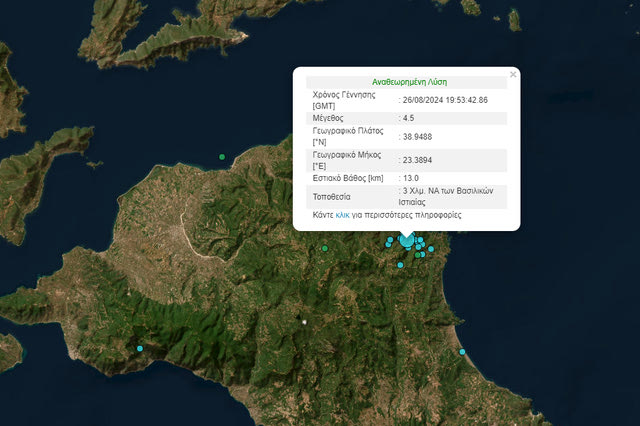Image resolution: width=640 pixels, height=426 pixels.
Task: Click the 'Μέγεθος' label
Action: 328,118
